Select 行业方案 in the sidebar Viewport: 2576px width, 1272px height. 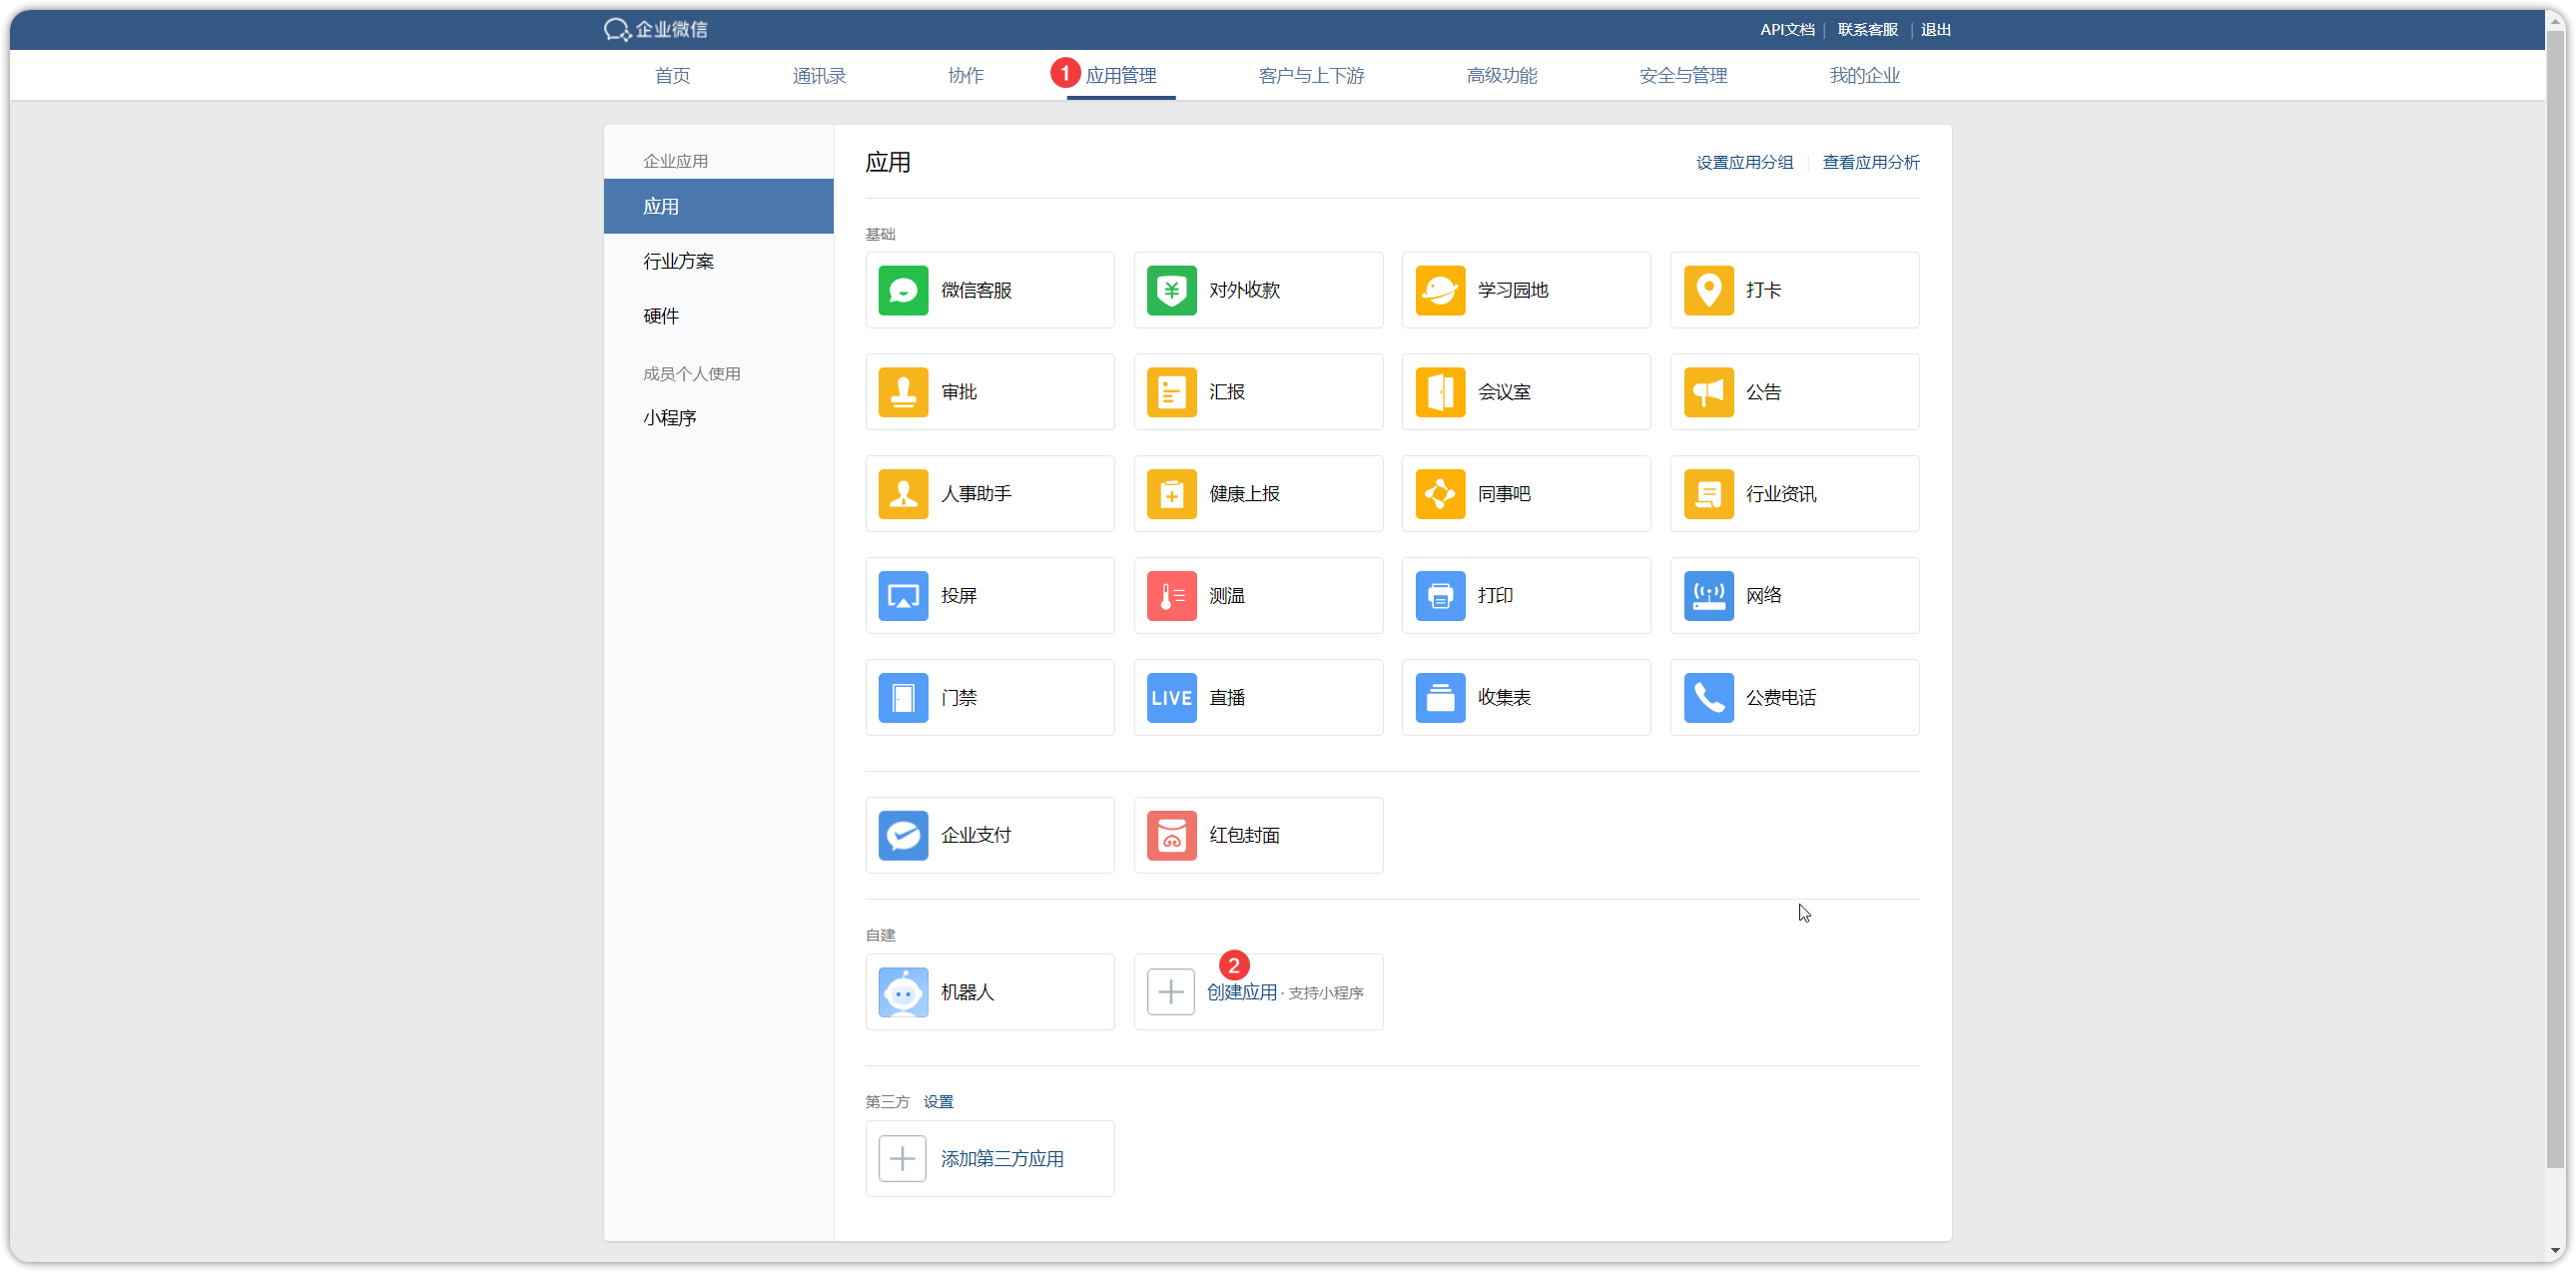pyautogui.click(x=718, y=261)
